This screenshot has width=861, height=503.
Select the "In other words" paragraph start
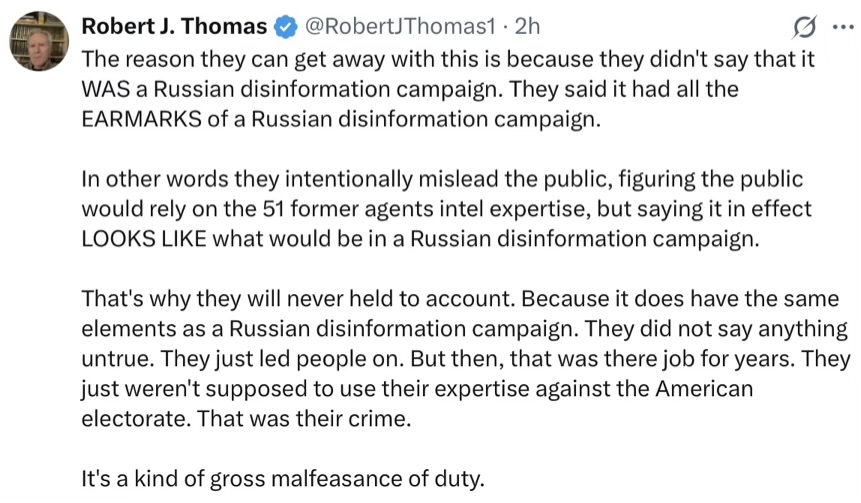click(x=155, y=179)
